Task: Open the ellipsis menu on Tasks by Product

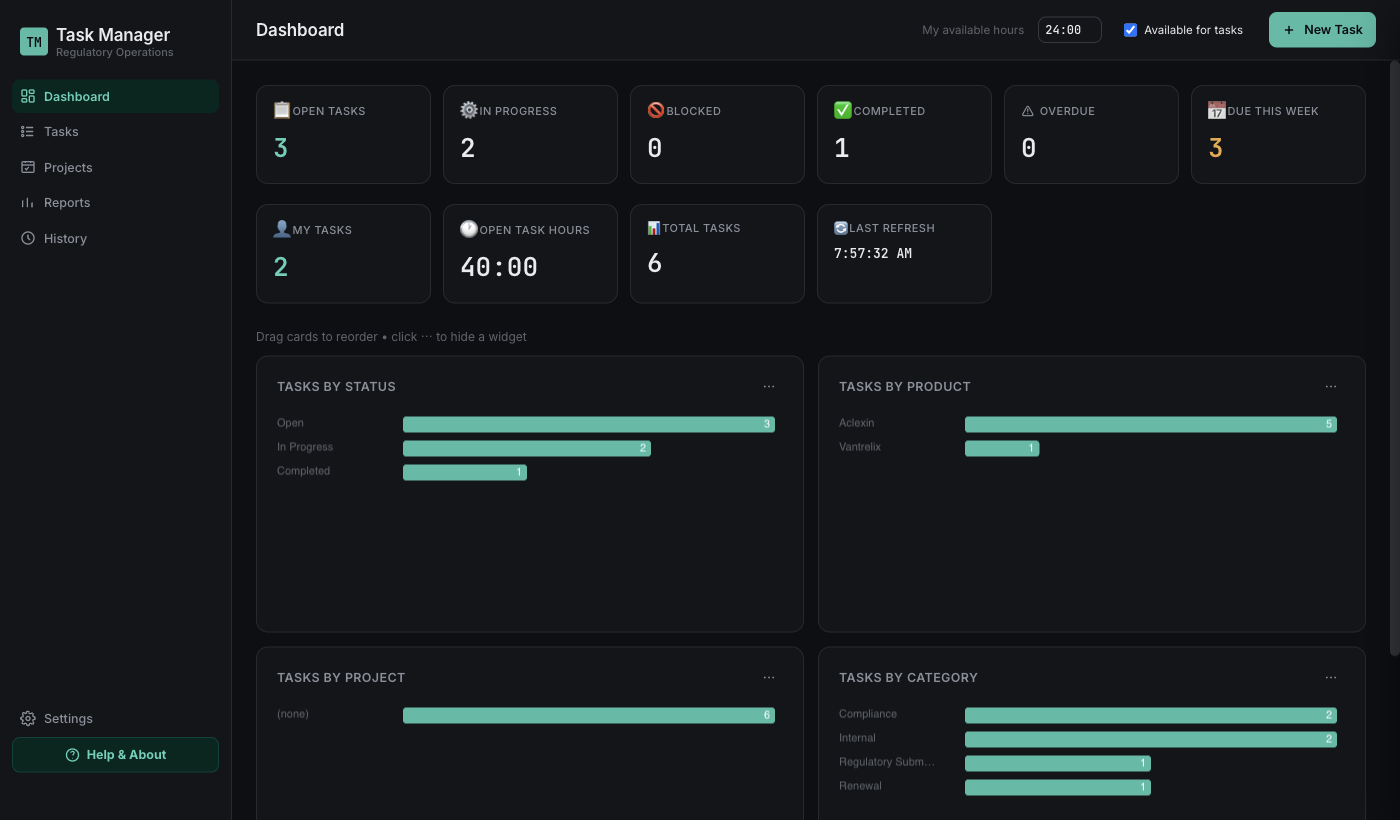Action: tap(1331, 386)
